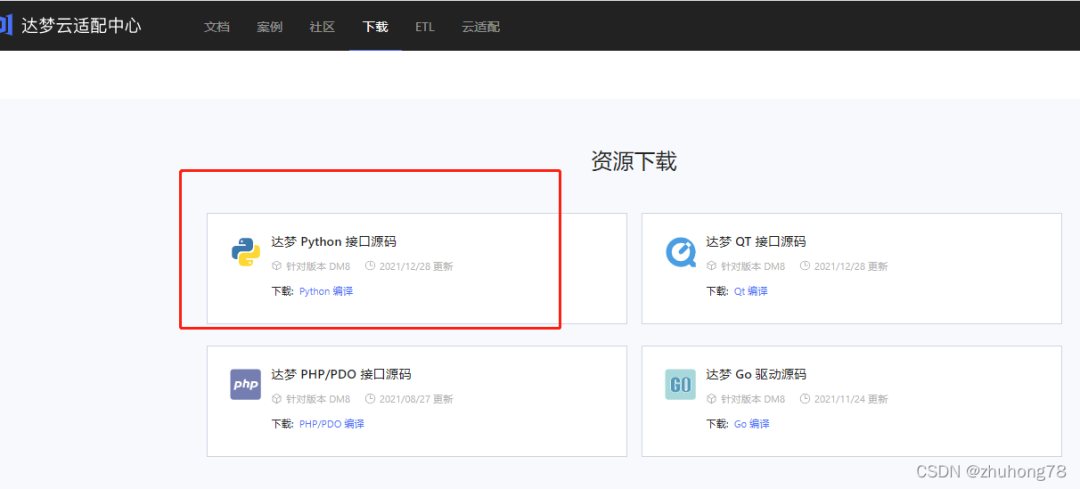Click 针对版本 DM8 in the PHP/PDO card
Image resolution: width=1080 pixels, height=489 pixels.
(318, 399)
